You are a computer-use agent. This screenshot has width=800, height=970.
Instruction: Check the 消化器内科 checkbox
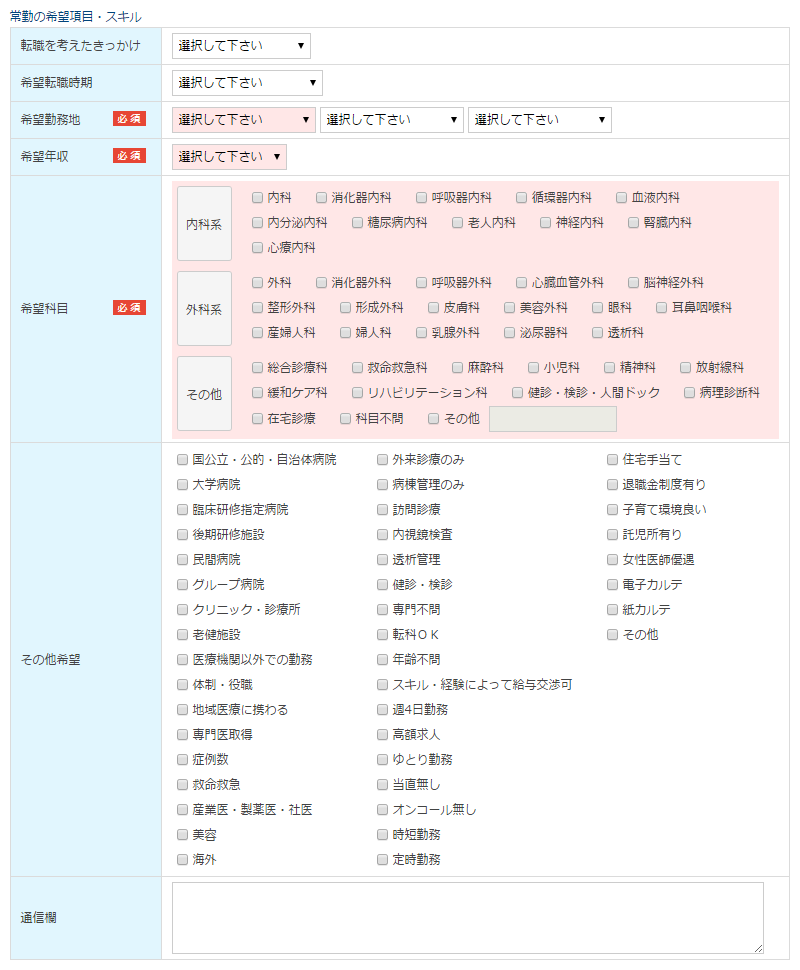pos(322,198)
